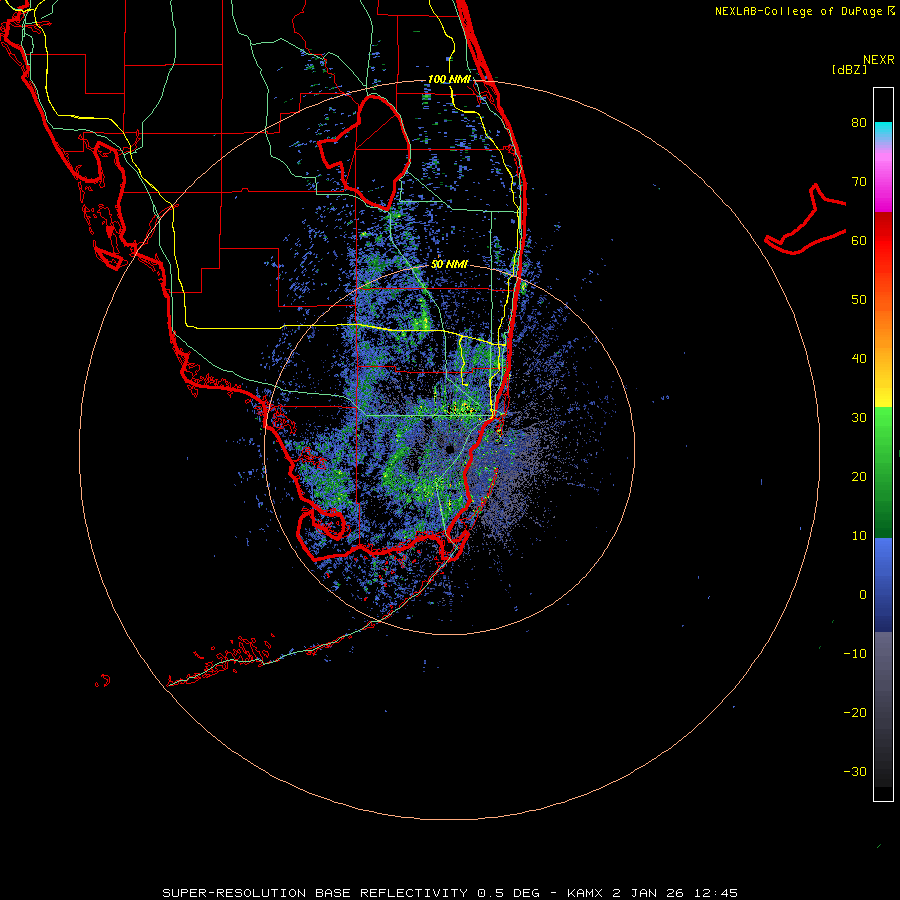
Task: Click the blue segment of the color bar
Action: point(883,585)
